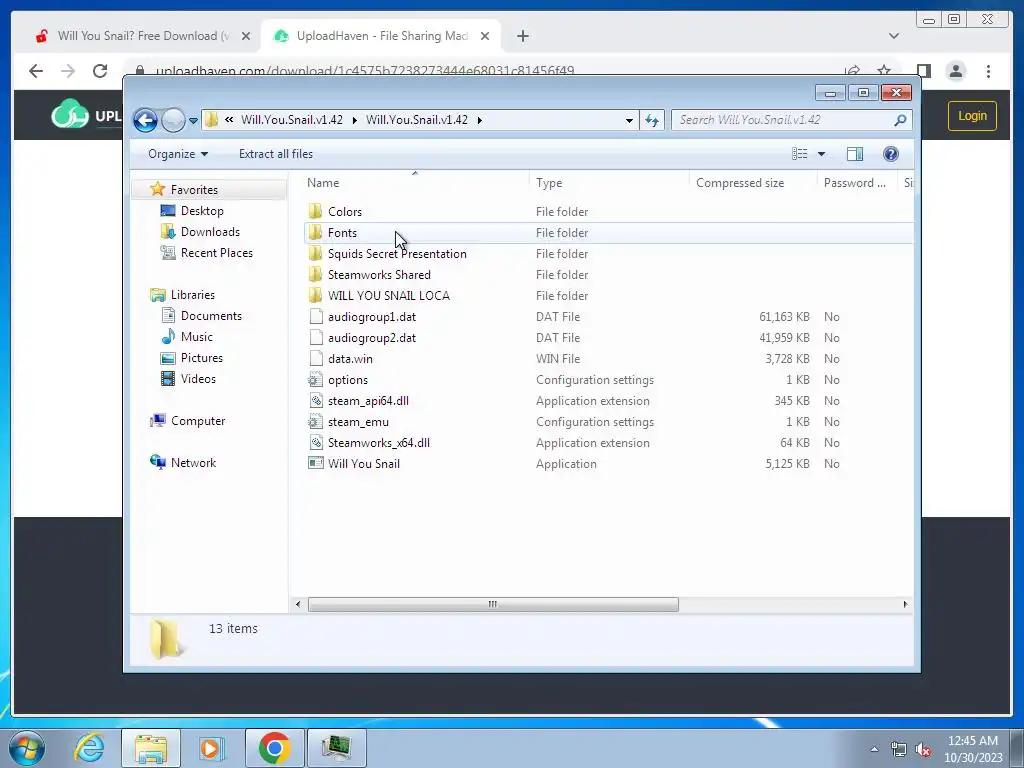1024x768 pixels.
Task: Click horizontal scrollbar thumb in file list
Action: 493,604
